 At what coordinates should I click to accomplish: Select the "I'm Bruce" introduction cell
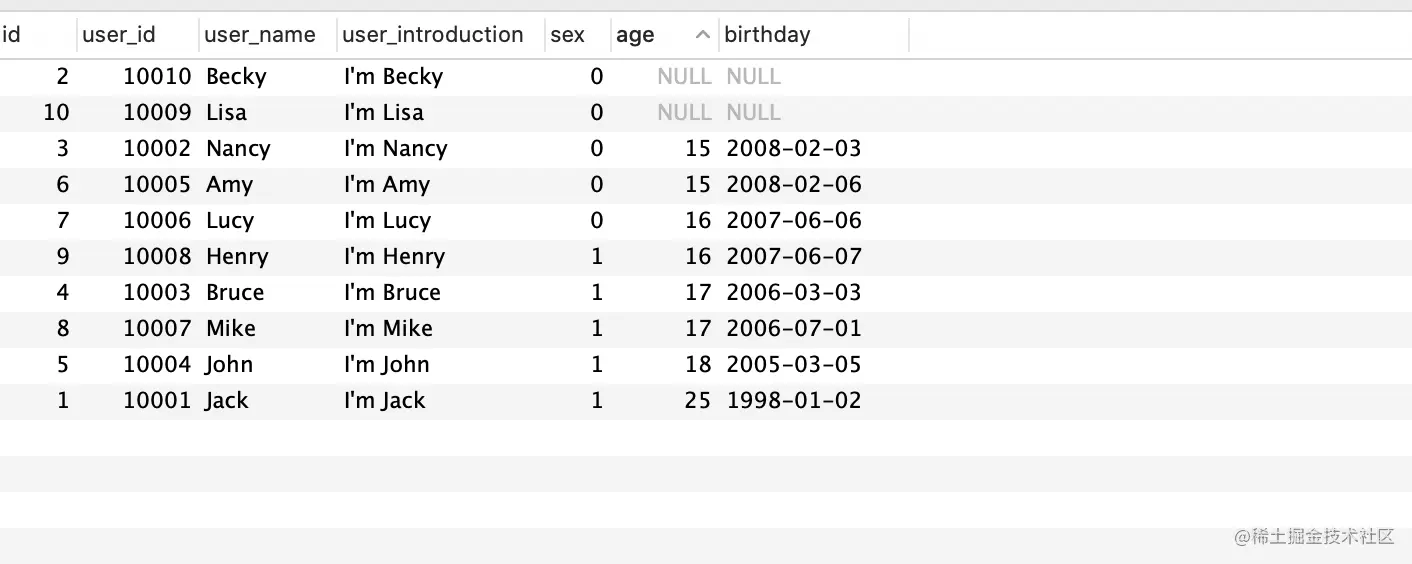coord(392,293)
